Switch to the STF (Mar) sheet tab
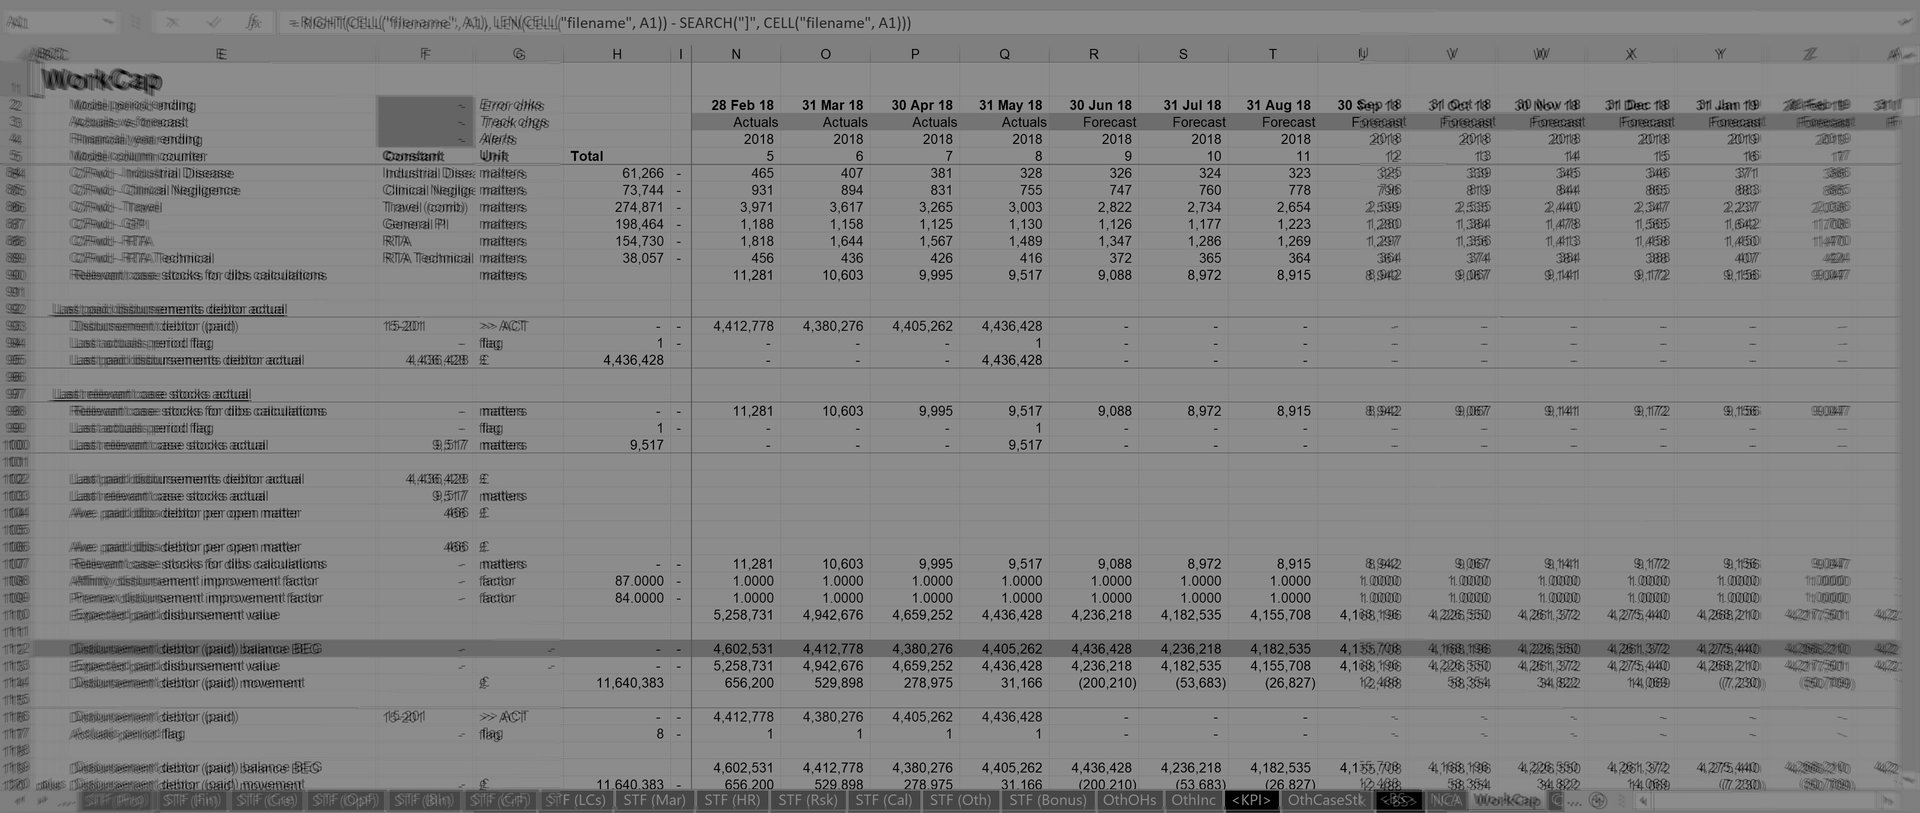Screen dimensions: 1920x813 (654, 800)
